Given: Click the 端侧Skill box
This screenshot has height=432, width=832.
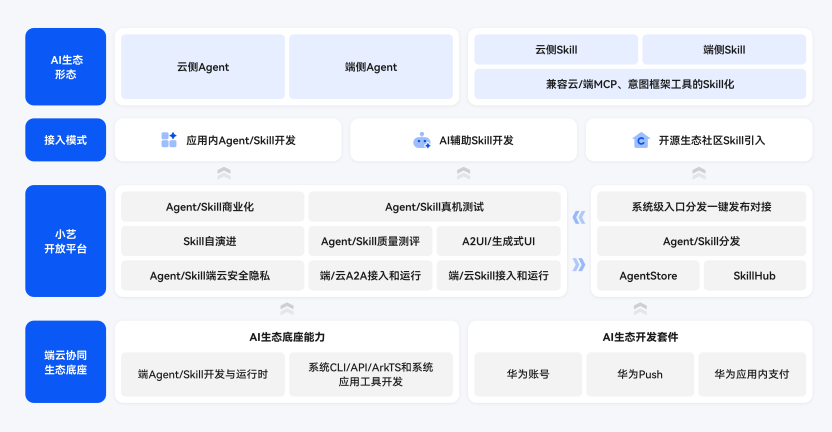Looking at the screenshot, I should 724,50.
